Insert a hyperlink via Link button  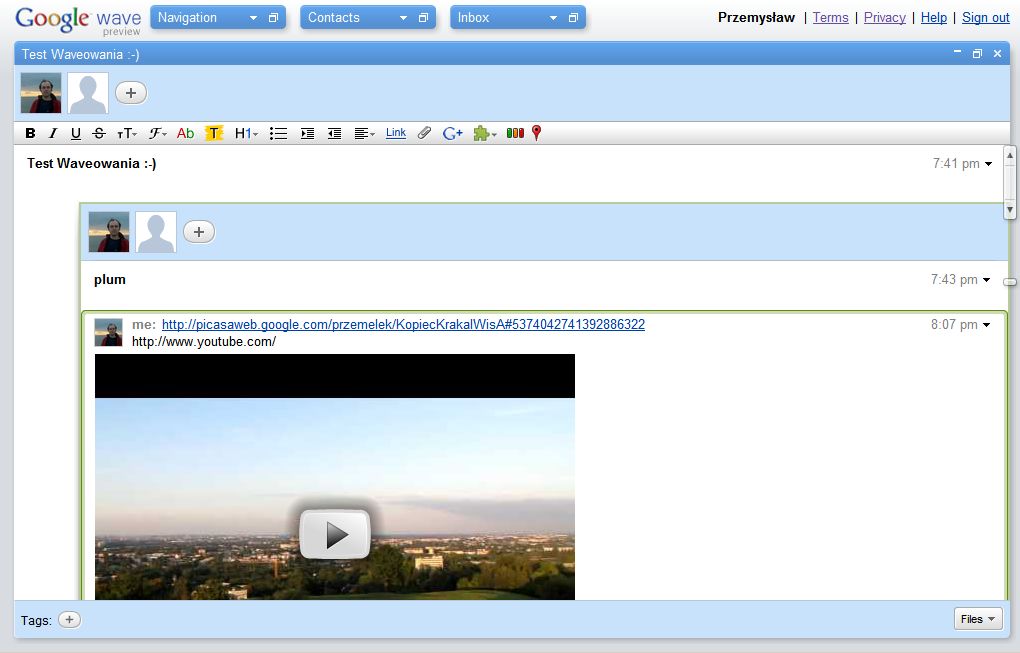tap(396, 133)
